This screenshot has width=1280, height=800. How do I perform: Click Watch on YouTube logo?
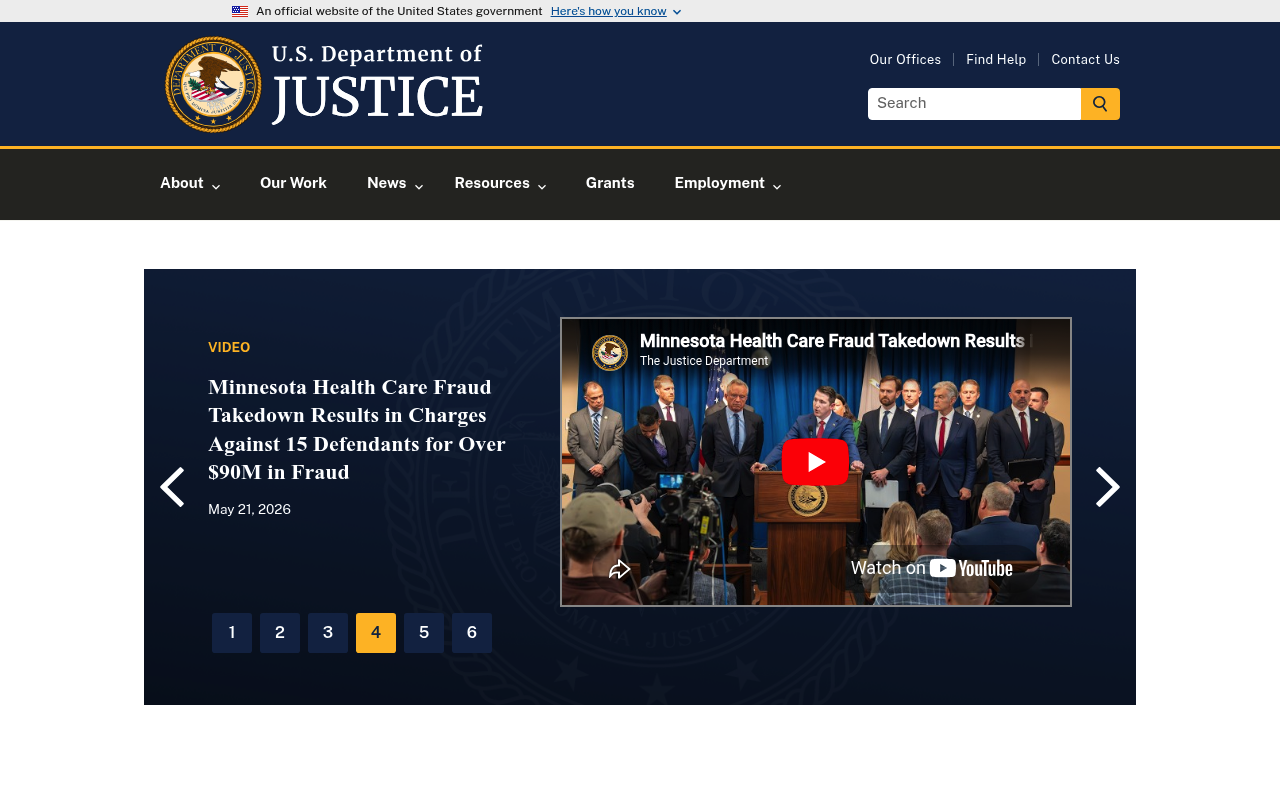931,568
